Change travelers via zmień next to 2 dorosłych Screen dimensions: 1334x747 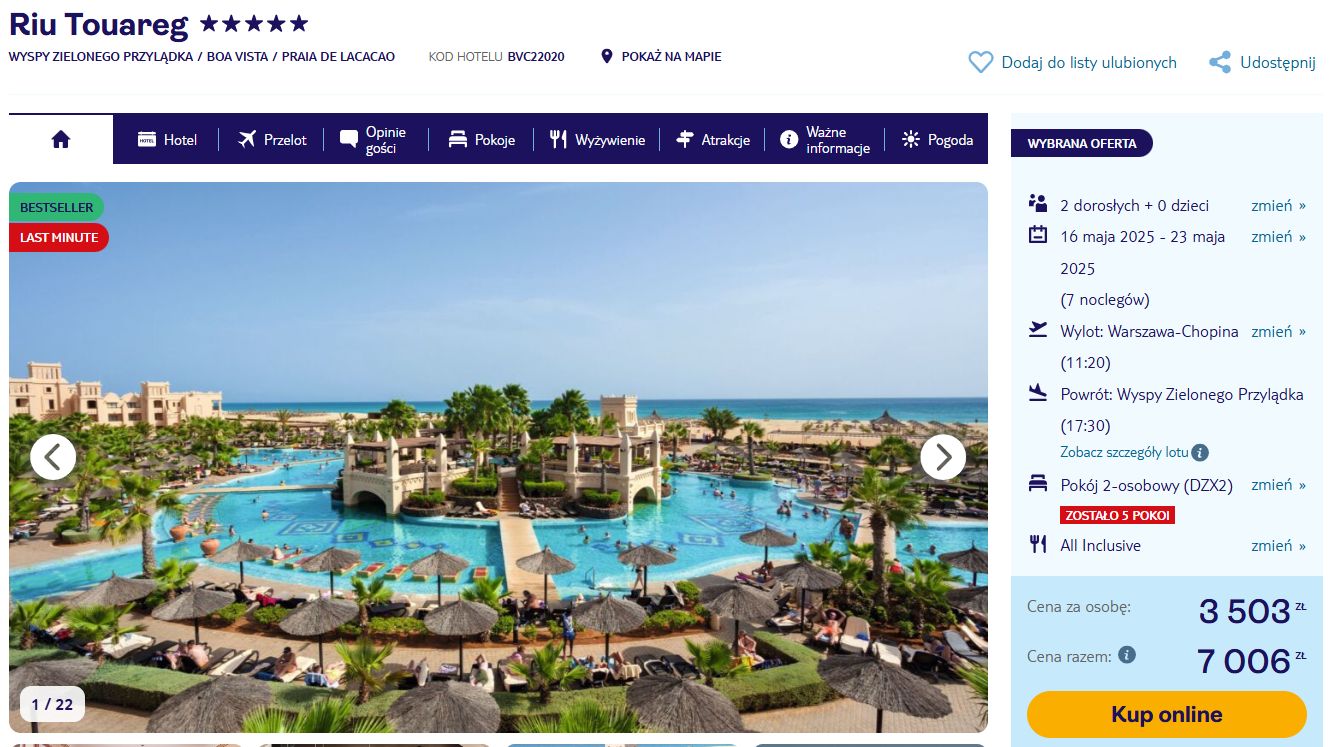(x=1278, y=205)
